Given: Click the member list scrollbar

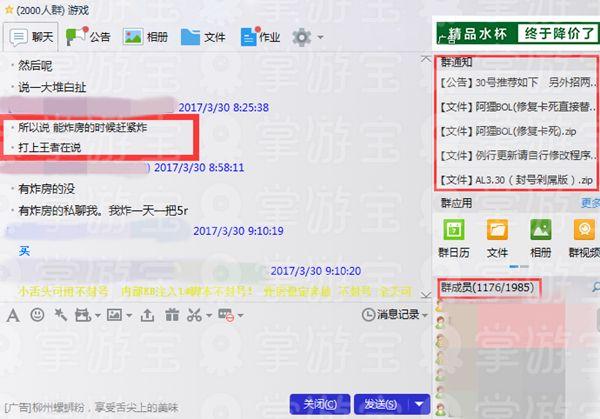Looking at the screenshot, I should 598,318.
